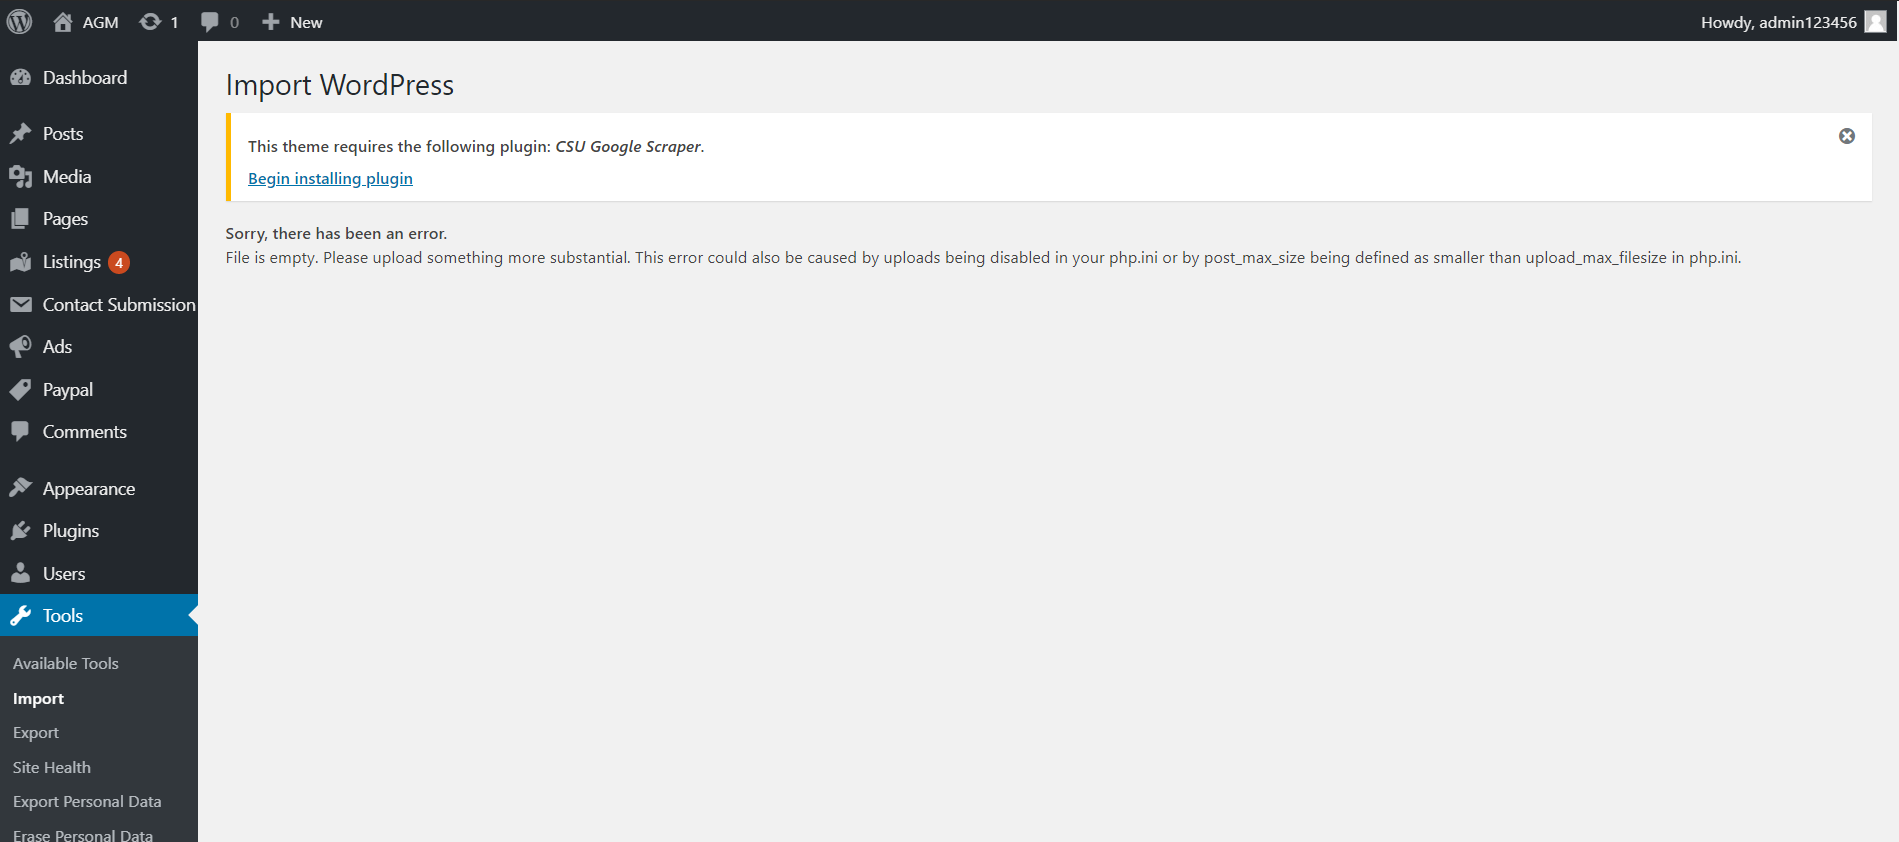The image size is (1899, 842).
Task: Open the AGM site home icon
Action: [63, 22]
